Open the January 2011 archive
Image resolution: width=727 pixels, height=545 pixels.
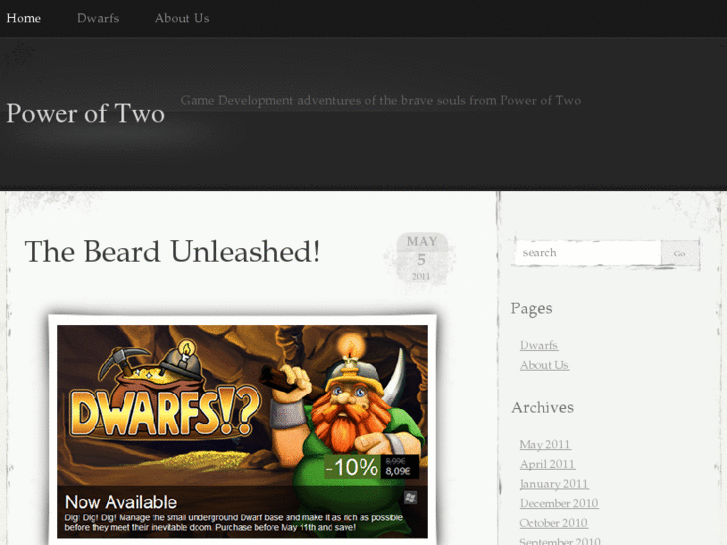point(554,484)
